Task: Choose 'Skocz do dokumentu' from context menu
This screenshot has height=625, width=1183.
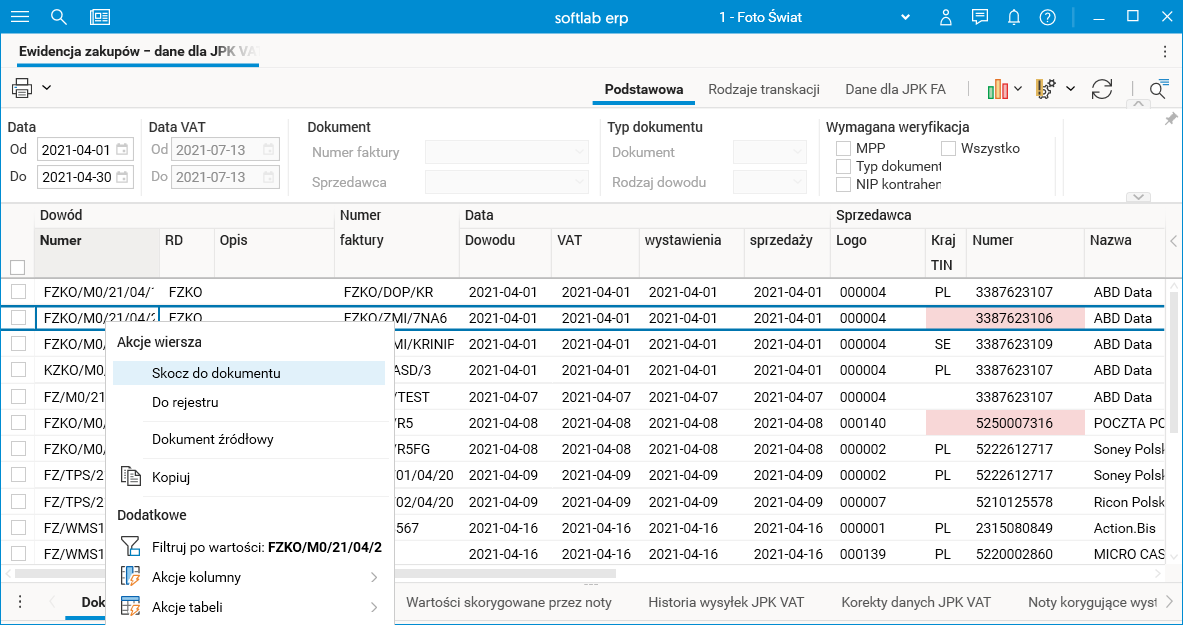Action: pos(216,373)
